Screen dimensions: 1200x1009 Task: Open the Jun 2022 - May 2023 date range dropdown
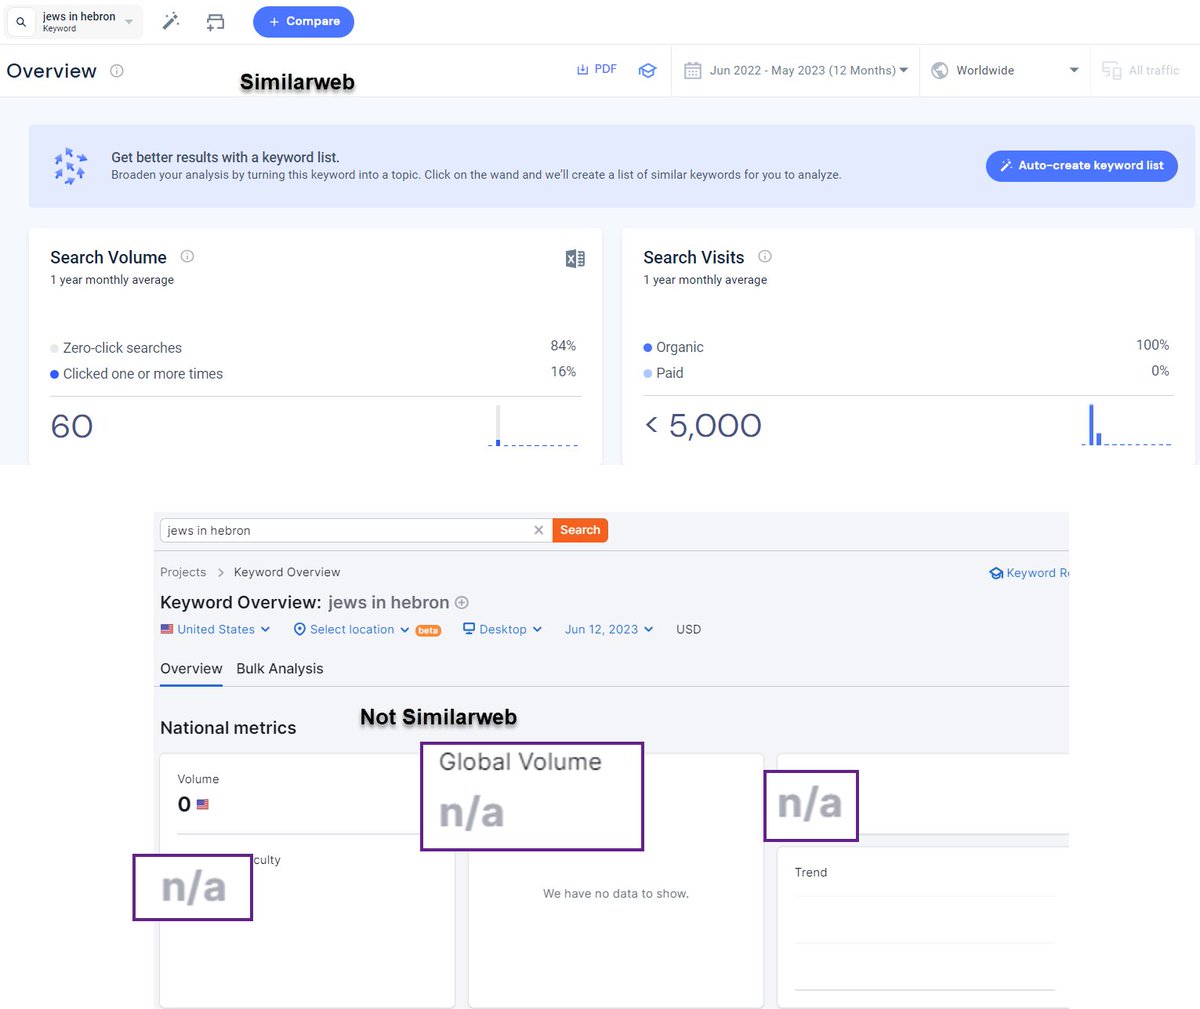796,70
